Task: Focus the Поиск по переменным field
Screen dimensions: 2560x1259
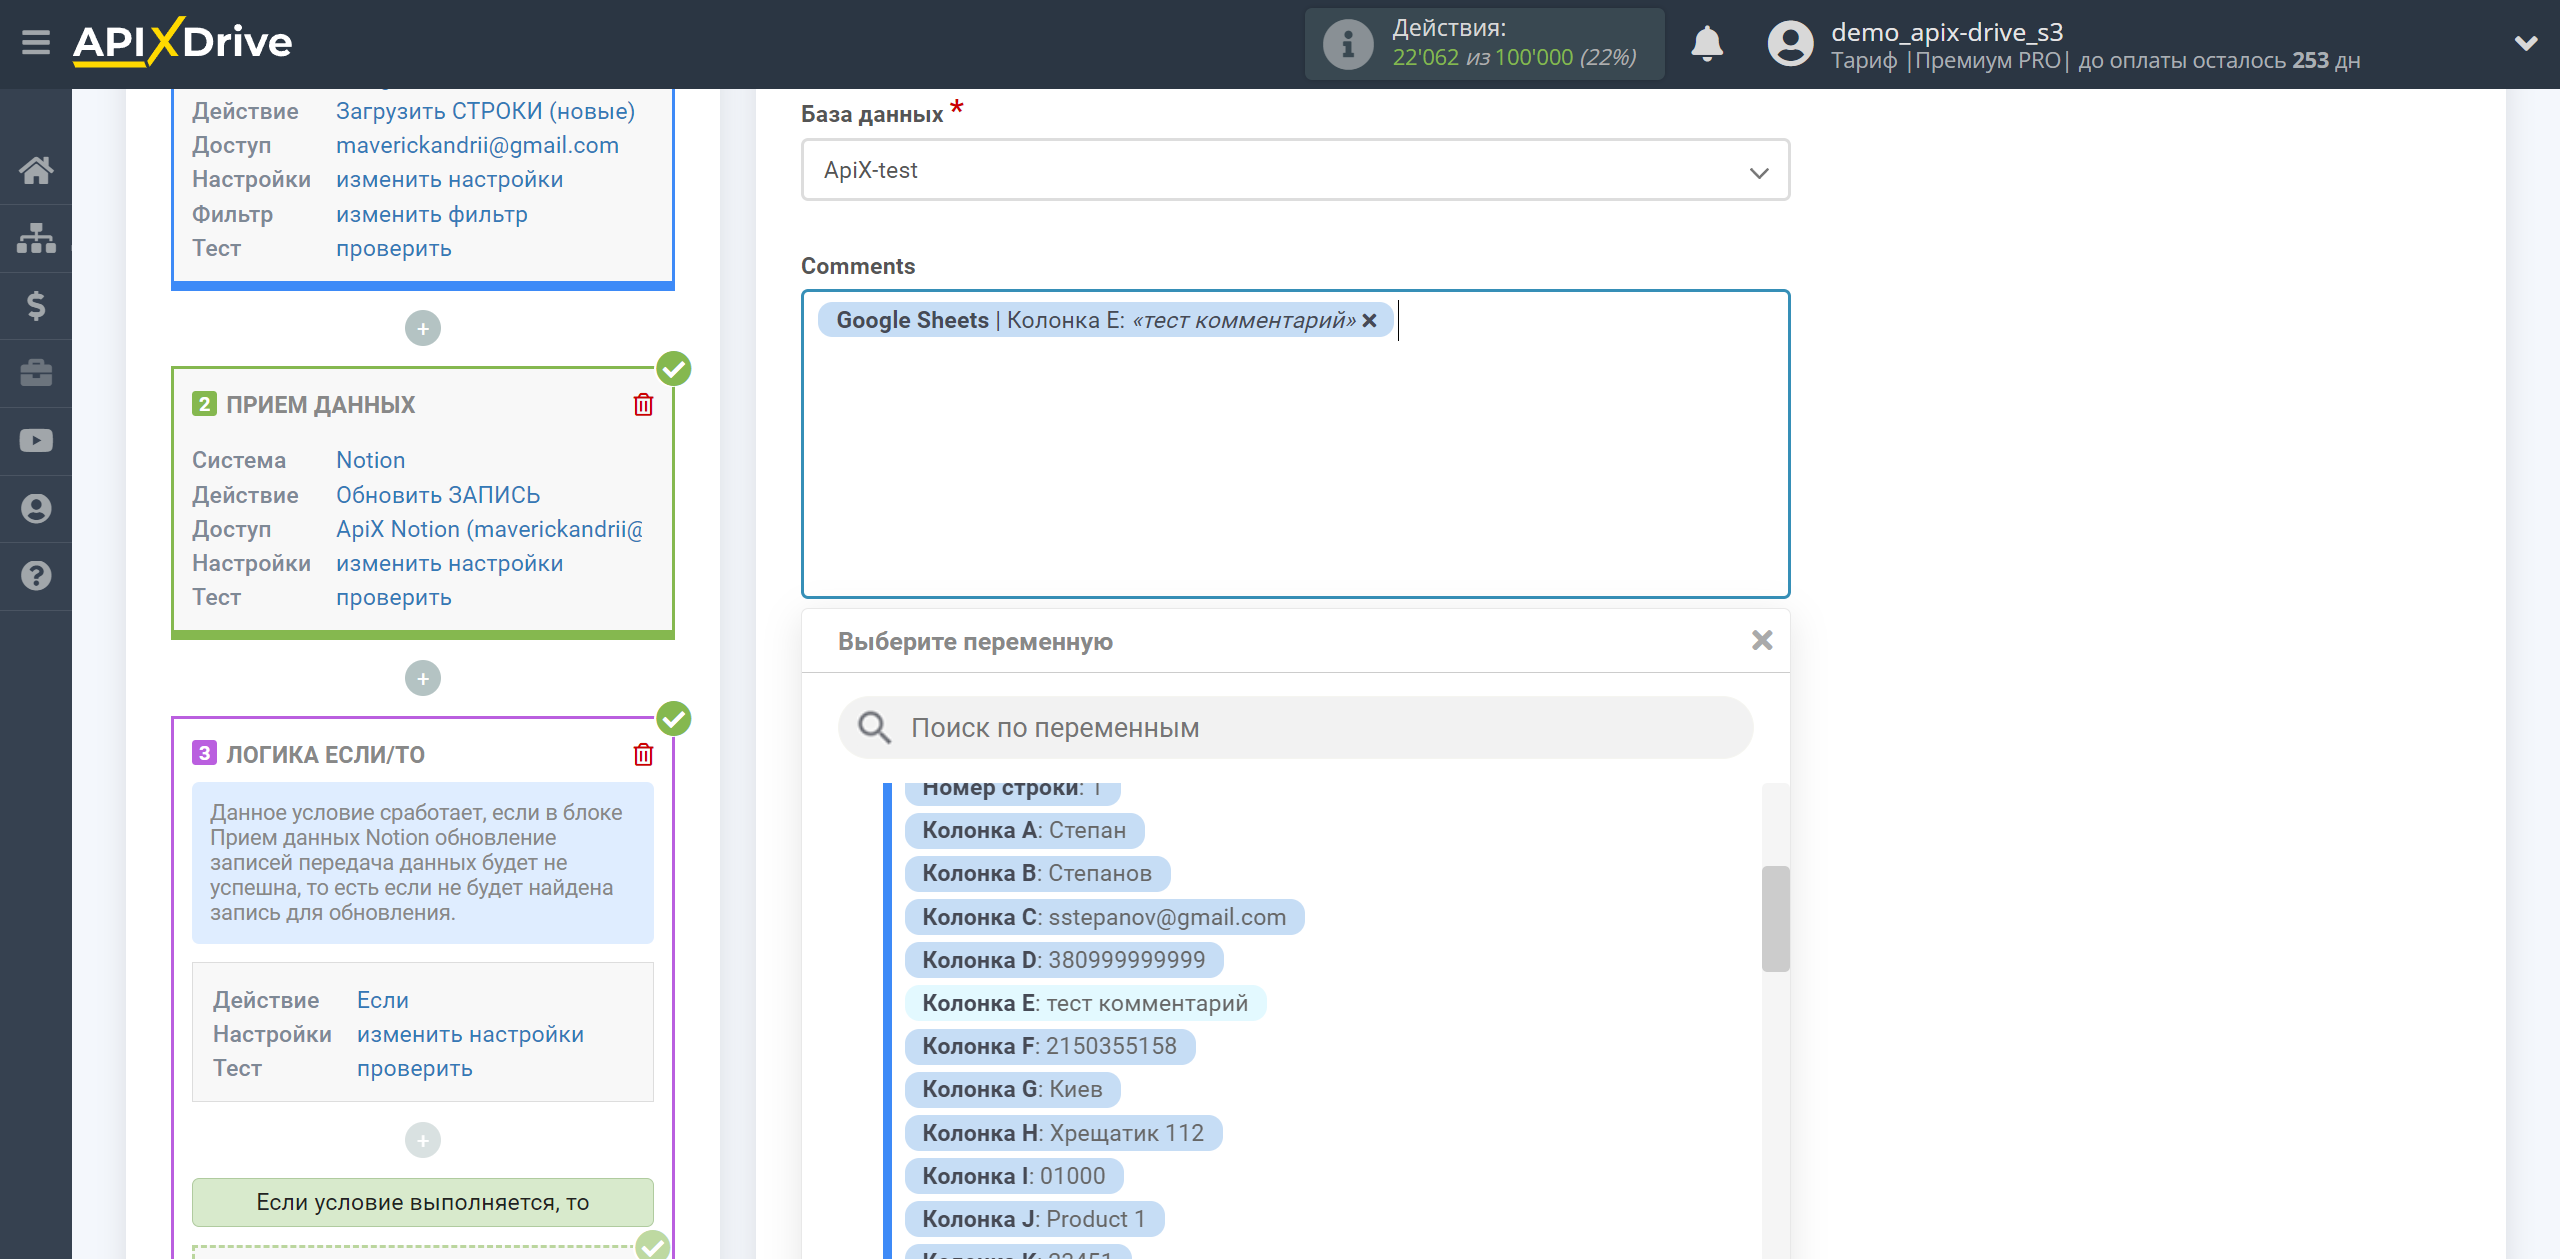Action: 1295,728
